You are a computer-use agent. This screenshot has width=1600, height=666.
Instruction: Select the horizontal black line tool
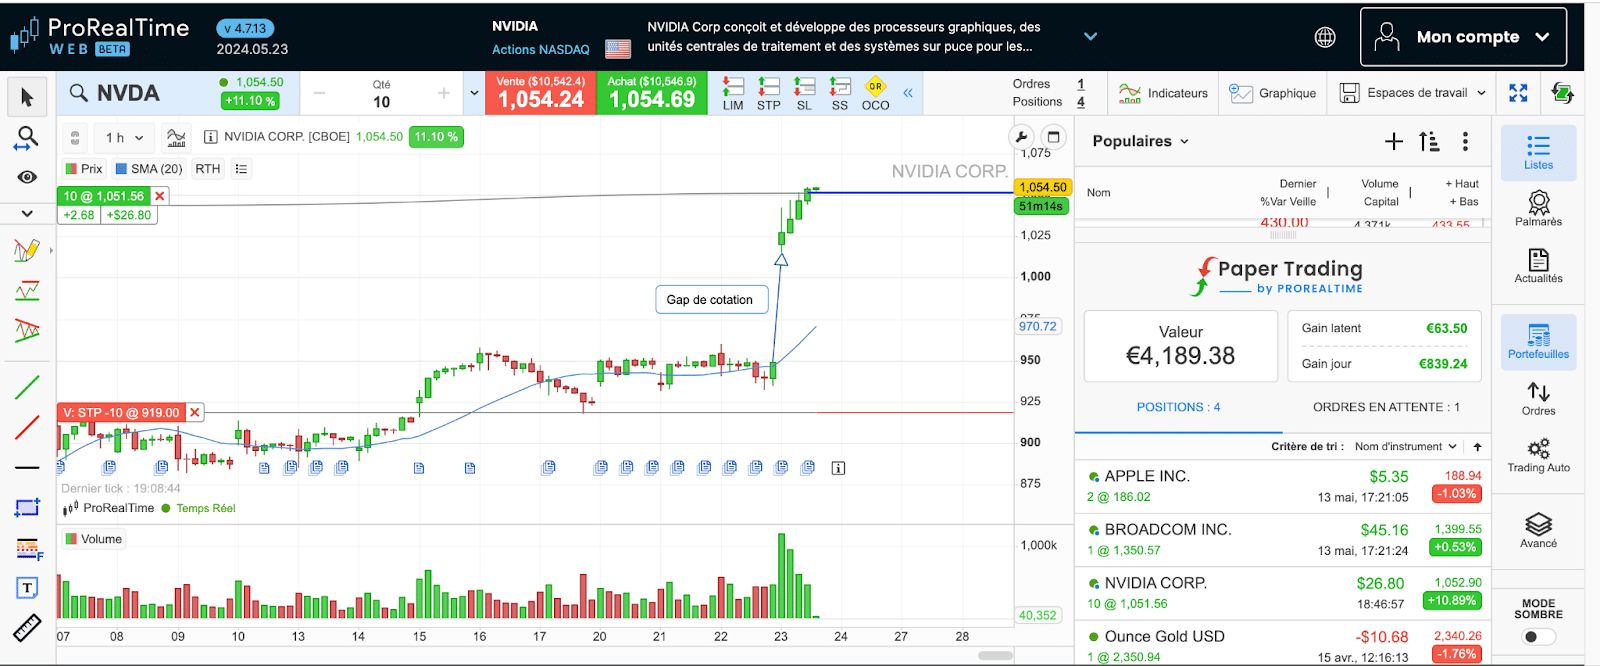(x=27, y=467)
